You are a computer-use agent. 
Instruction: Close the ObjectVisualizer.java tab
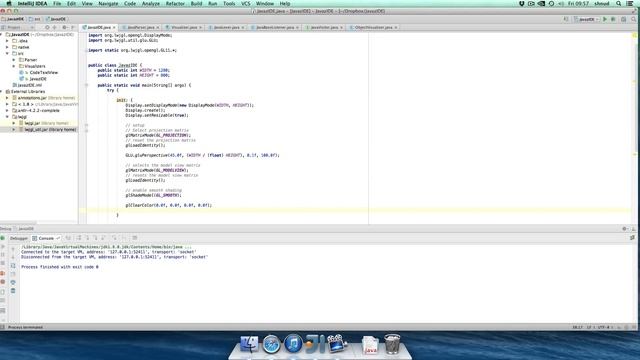(396, 27)
